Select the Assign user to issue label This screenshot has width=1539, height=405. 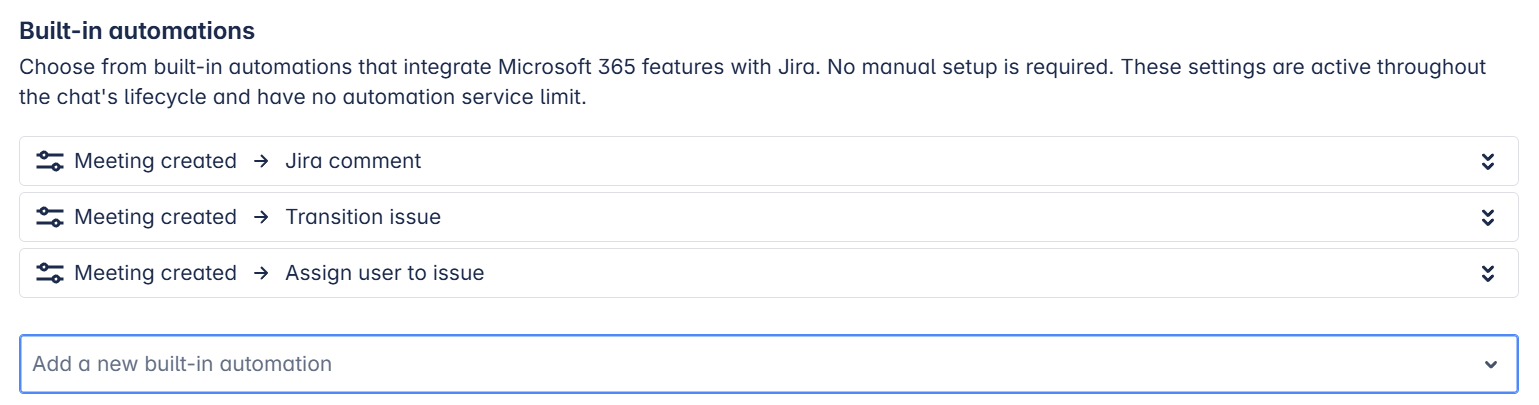point(385,273)
